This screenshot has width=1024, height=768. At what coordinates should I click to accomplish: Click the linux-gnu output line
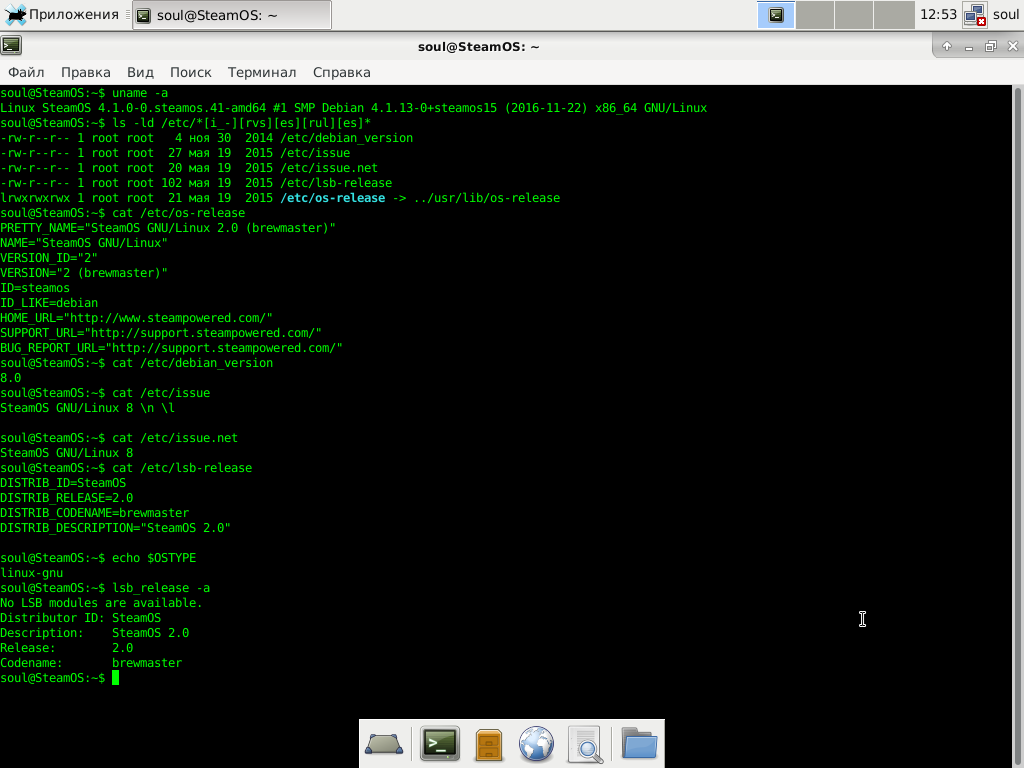[31, 573]
